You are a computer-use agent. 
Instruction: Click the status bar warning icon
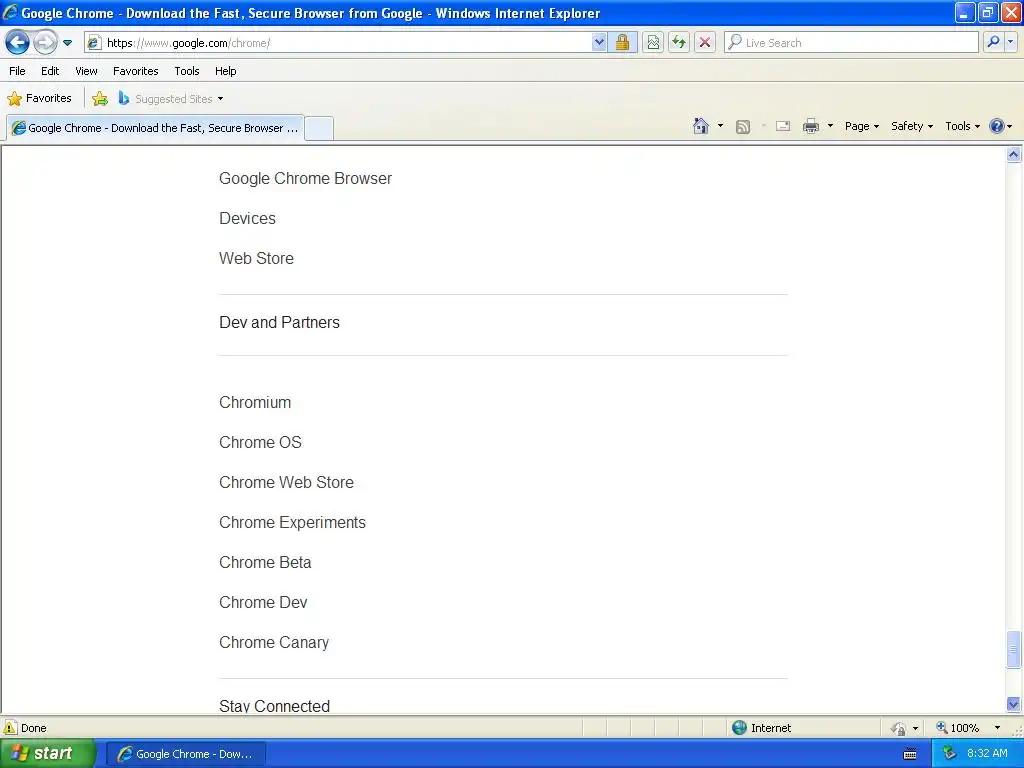(x=10, y=728)
